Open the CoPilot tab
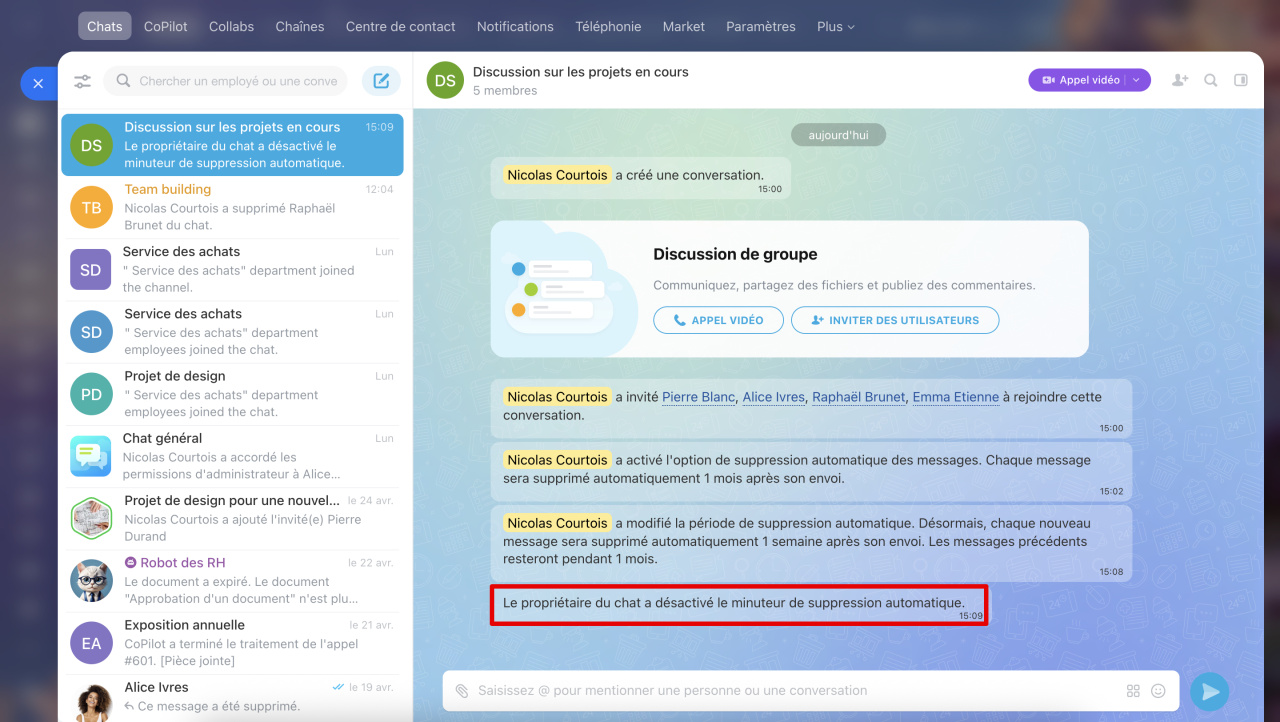 (166, 27)
